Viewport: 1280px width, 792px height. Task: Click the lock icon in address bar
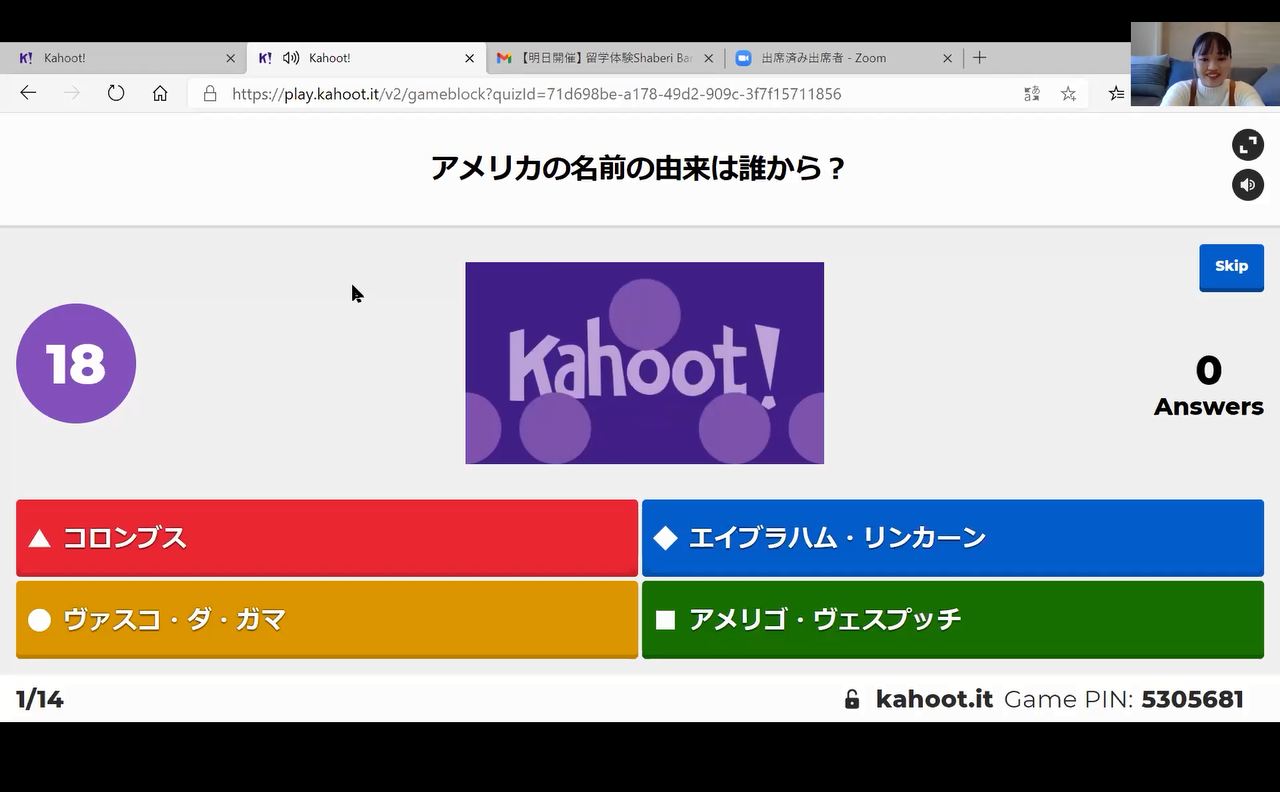210,93
